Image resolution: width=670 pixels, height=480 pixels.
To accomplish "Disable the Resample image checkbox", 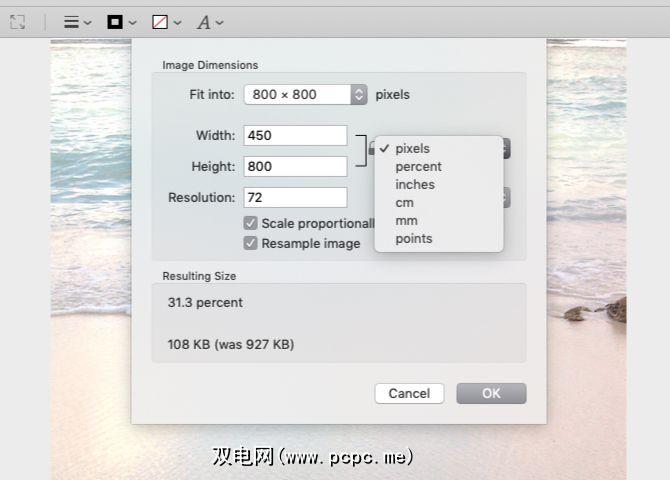I will pyautogui.click(x=251, y=243).
